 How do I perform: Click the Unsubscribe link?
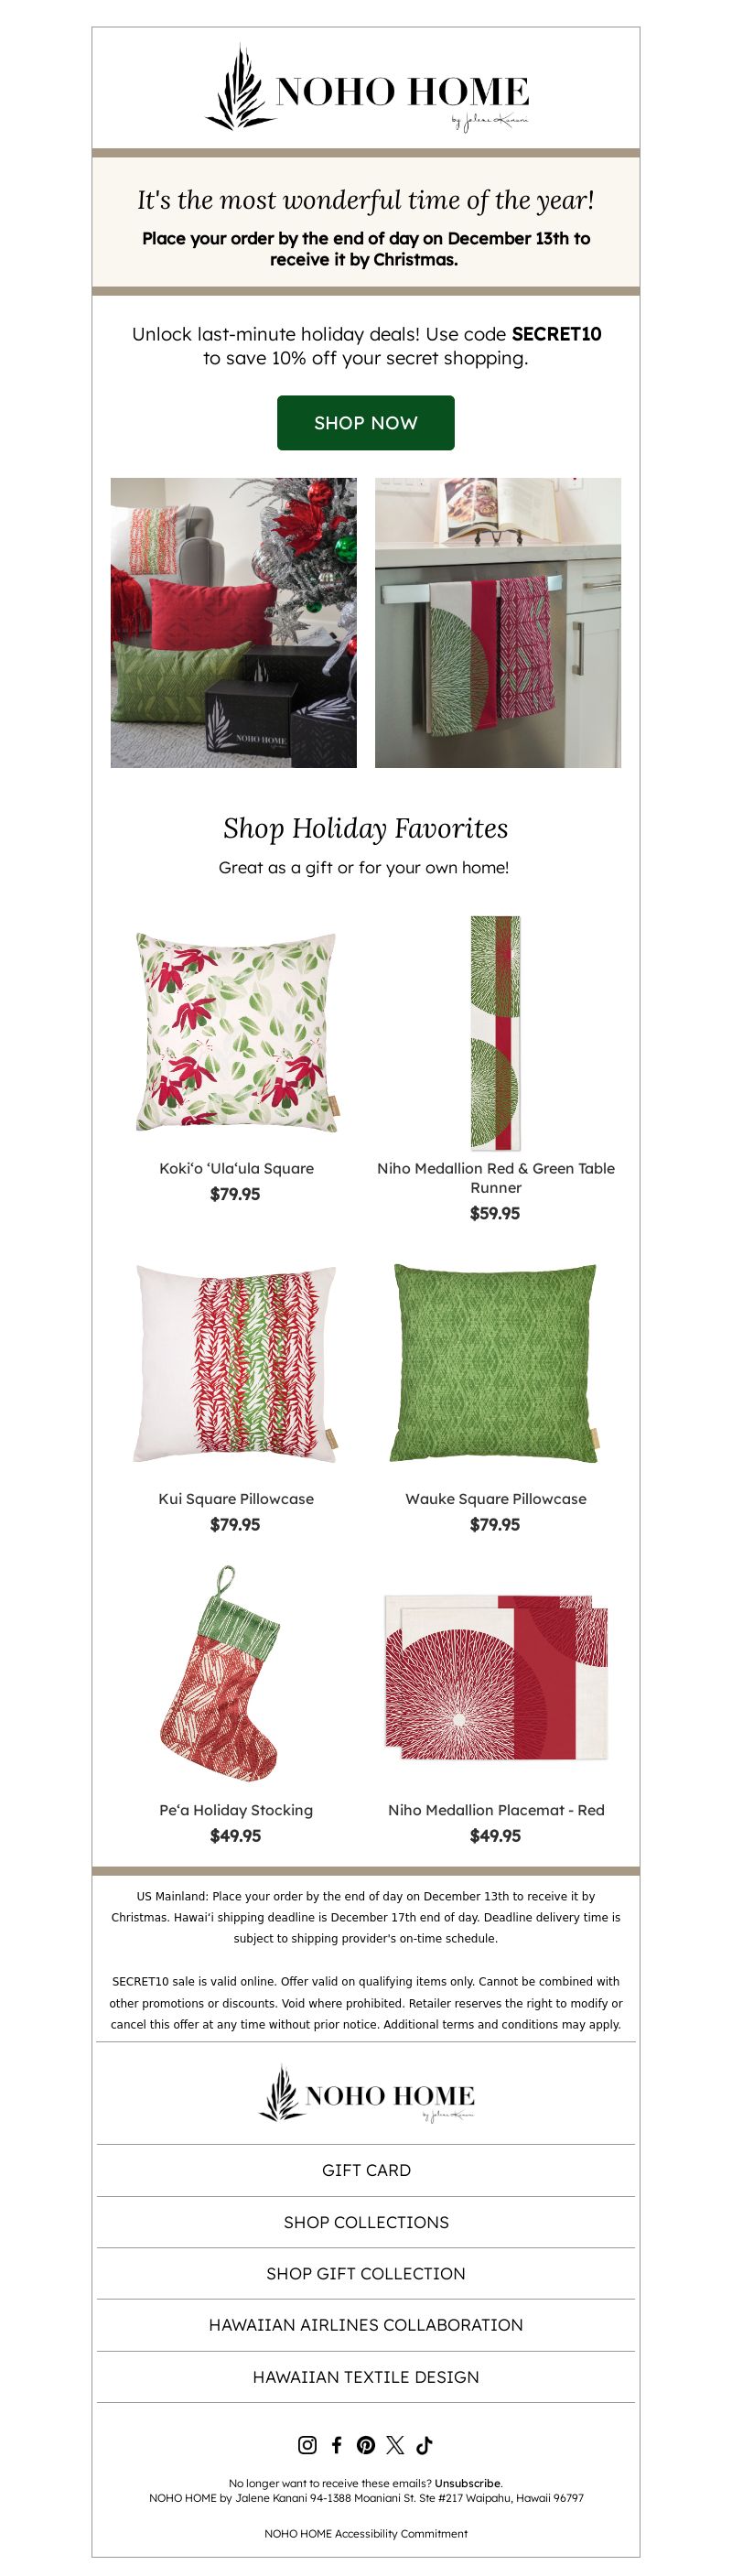click(x=468, y=2483)
